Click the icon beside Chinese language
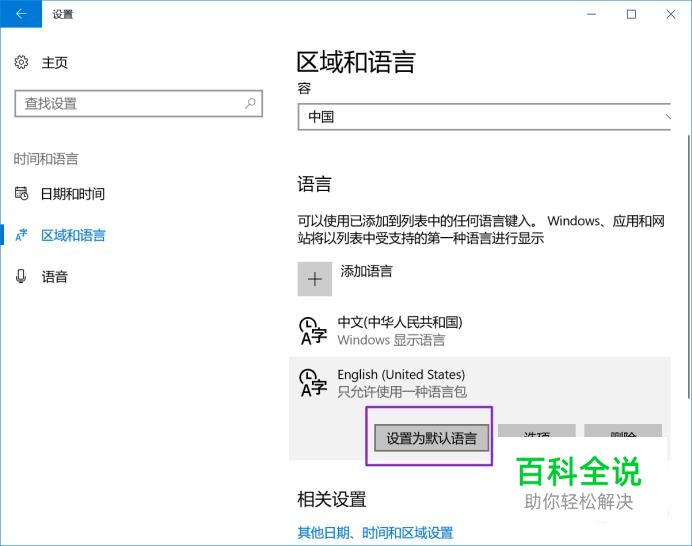The image size is (692, 546). click(x=313, y=331)
